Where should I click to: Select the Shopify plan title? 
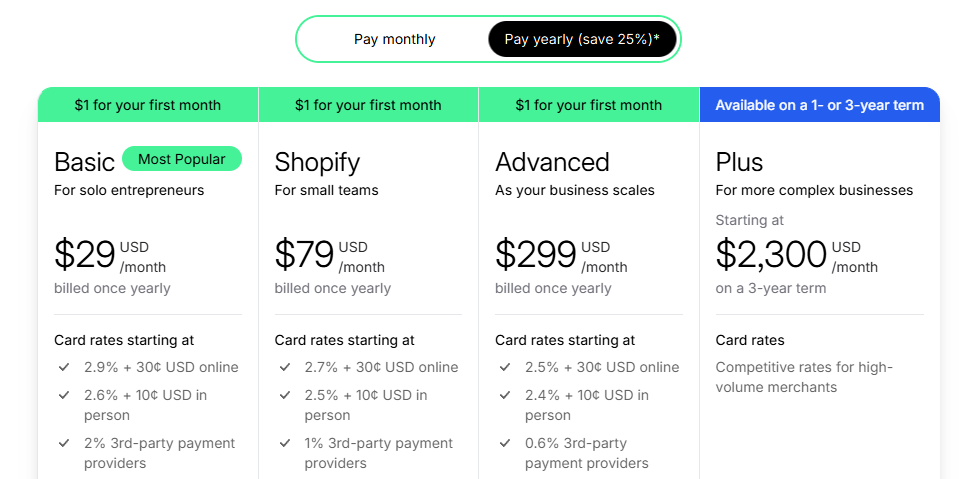pyautogui.click(x=317, y=162)
